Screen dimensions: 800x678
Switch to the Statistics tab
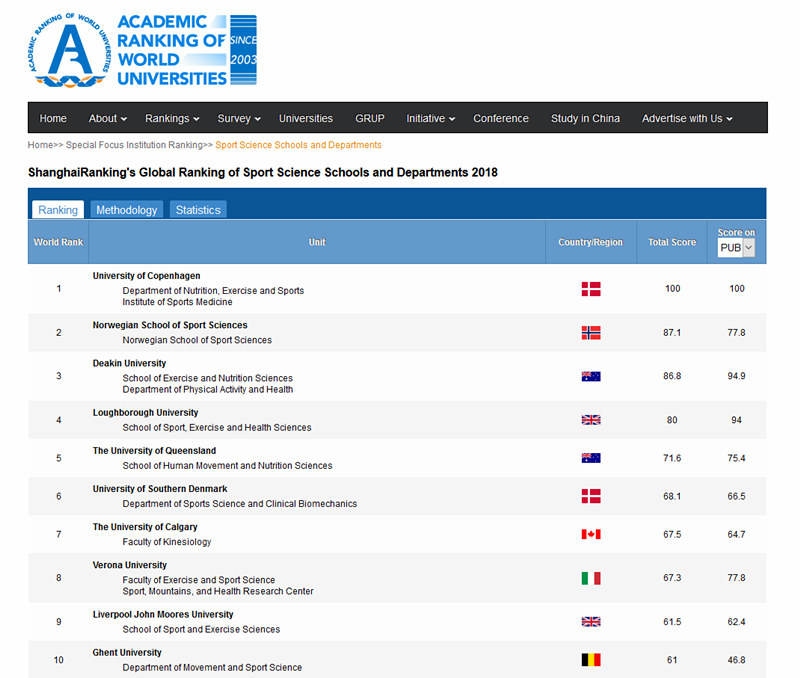198,210
